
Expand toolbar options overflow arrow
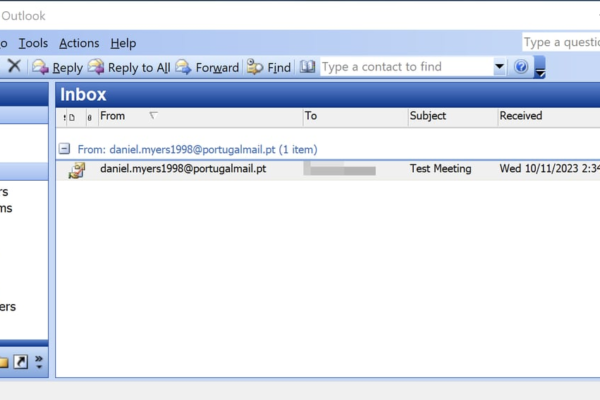540,69
